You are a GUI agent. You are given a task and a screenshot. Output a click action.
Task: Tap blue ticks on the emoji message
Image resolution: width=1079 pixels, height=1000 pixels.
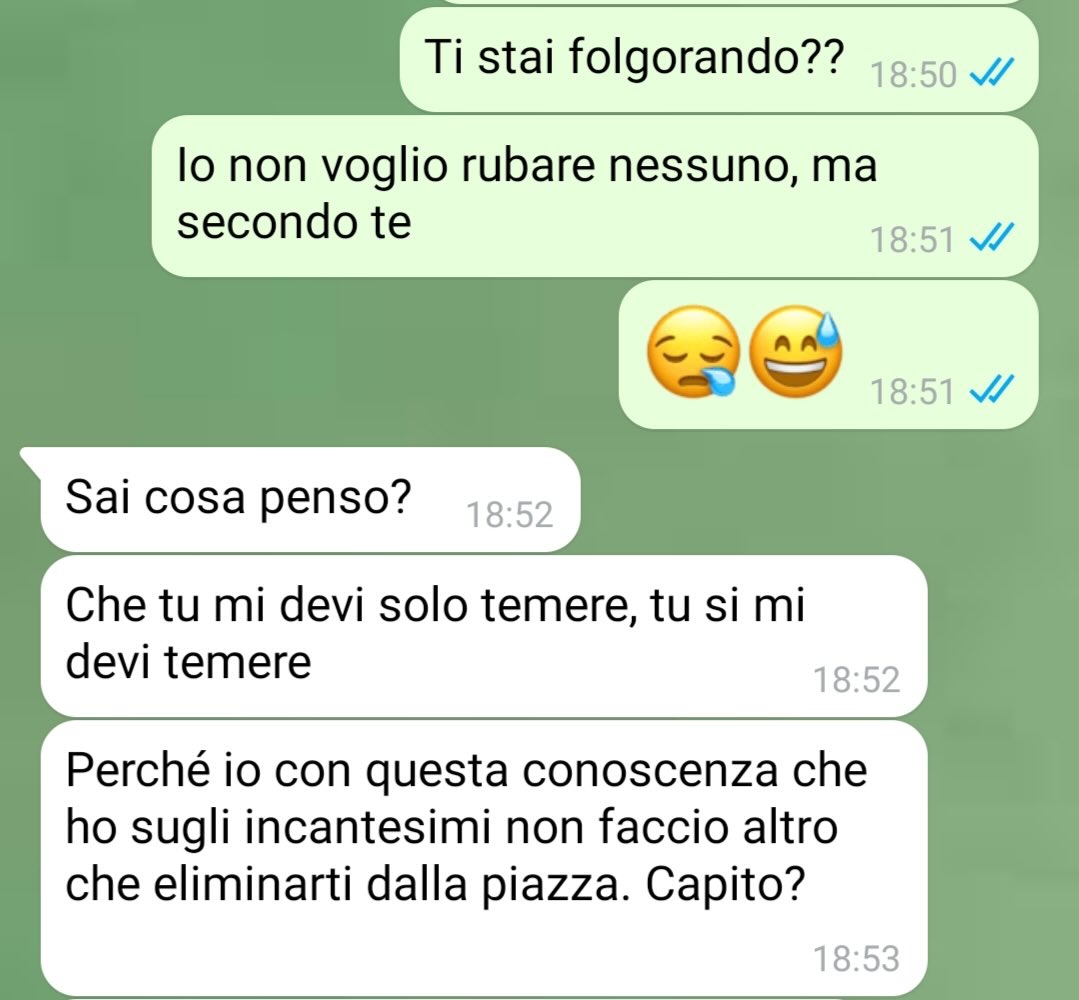992,390
